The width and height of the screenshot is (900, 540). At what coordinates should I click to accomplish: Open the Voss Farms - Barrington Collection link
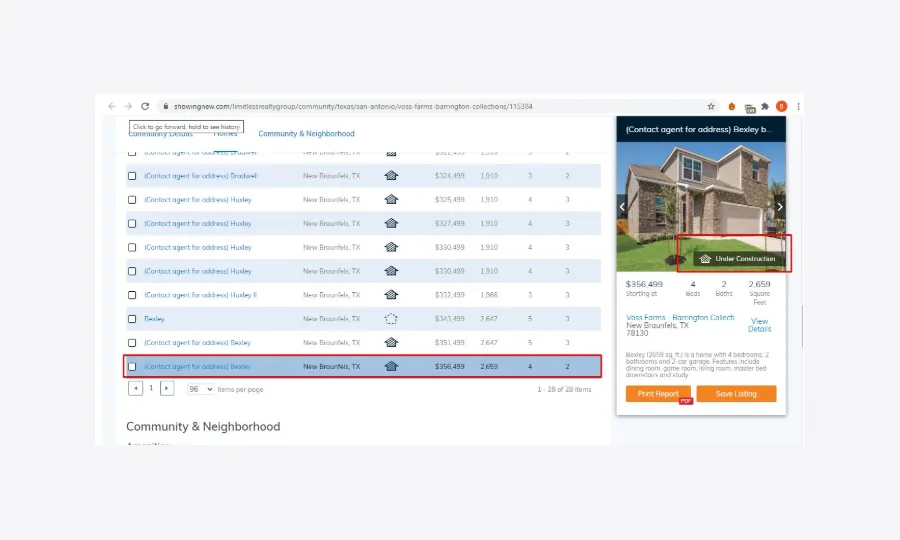click(x=680, y=317)
